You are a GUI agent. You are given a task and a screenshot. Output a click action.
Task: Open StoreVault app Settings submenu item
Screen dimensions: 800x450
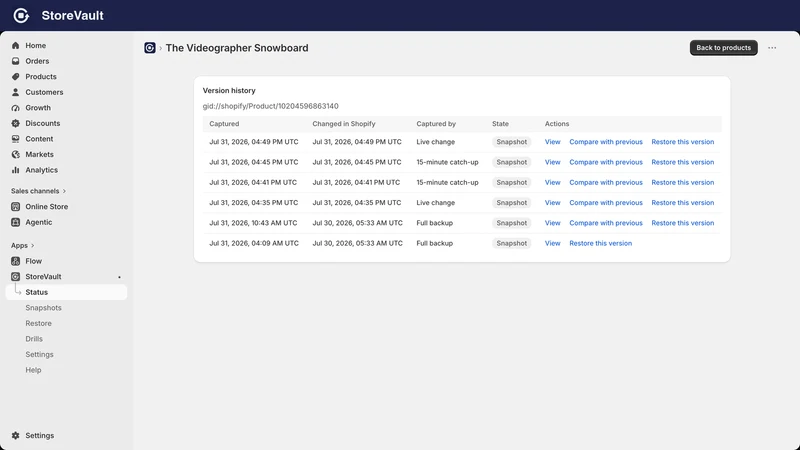click(39, 355)
